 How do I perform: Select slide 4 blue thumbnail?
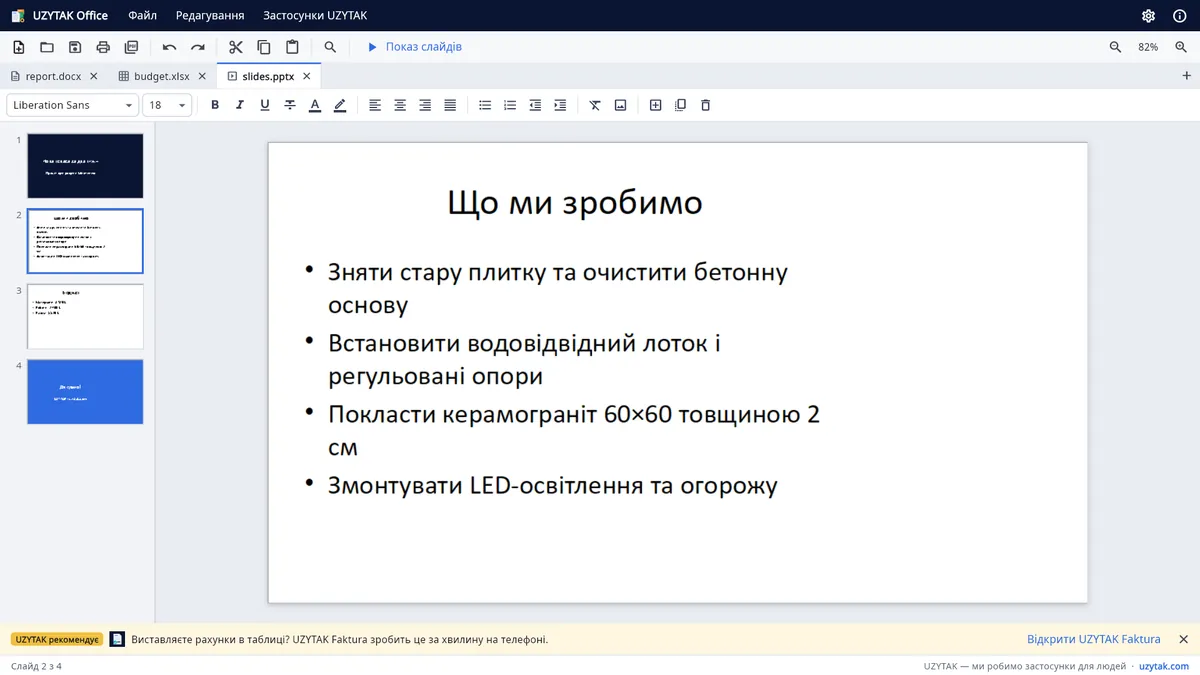click(85, 391)
